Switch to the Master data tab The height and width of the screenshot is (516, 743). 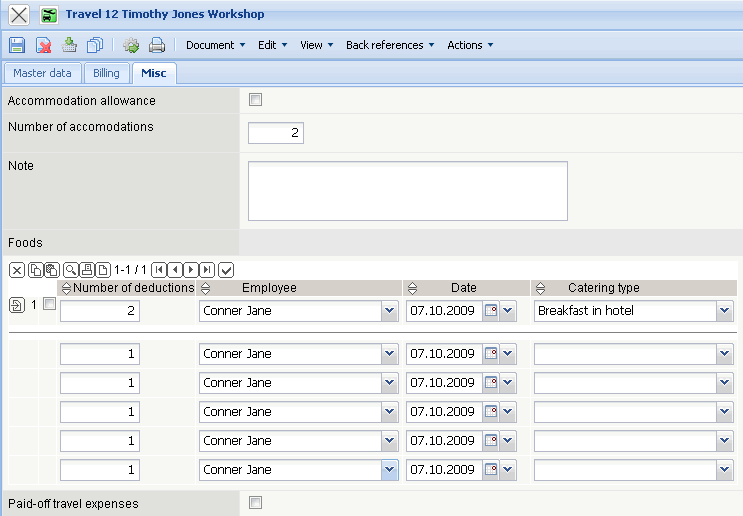pyautogui.click(x=42, y=73)
